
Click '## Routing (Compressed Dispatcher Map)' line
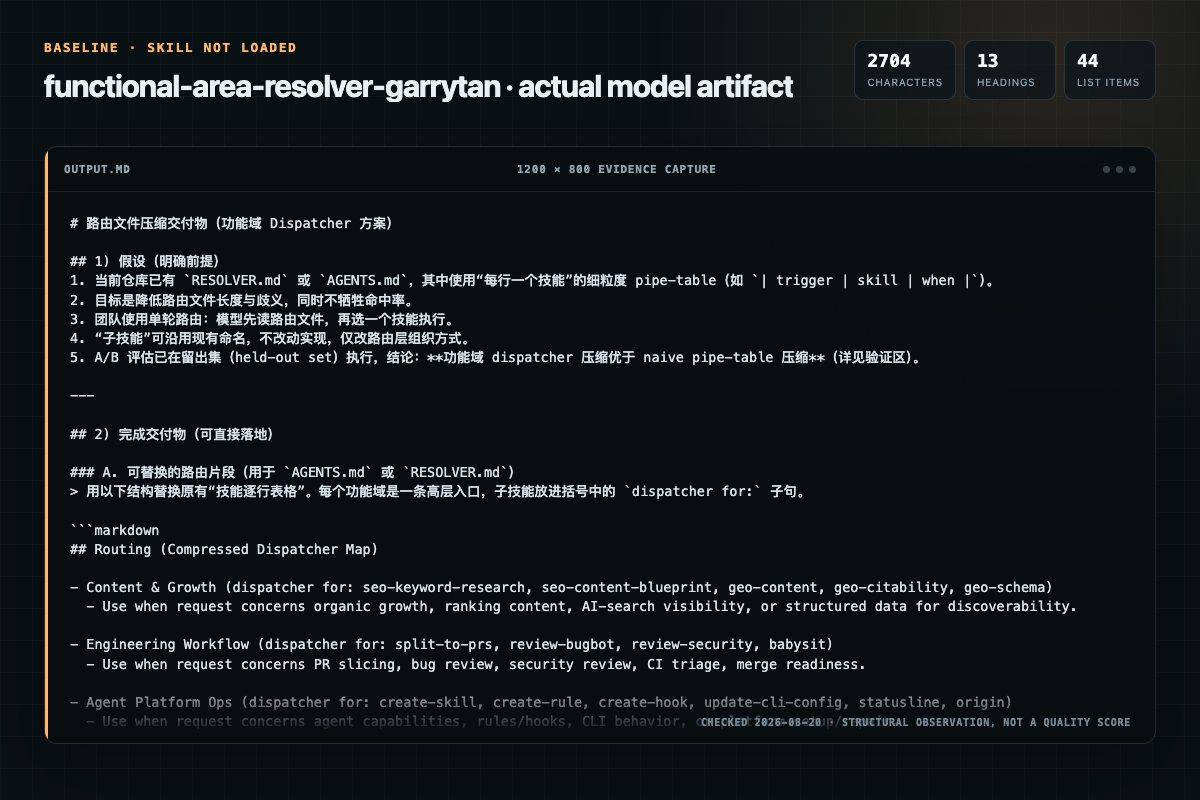point(224,549)
